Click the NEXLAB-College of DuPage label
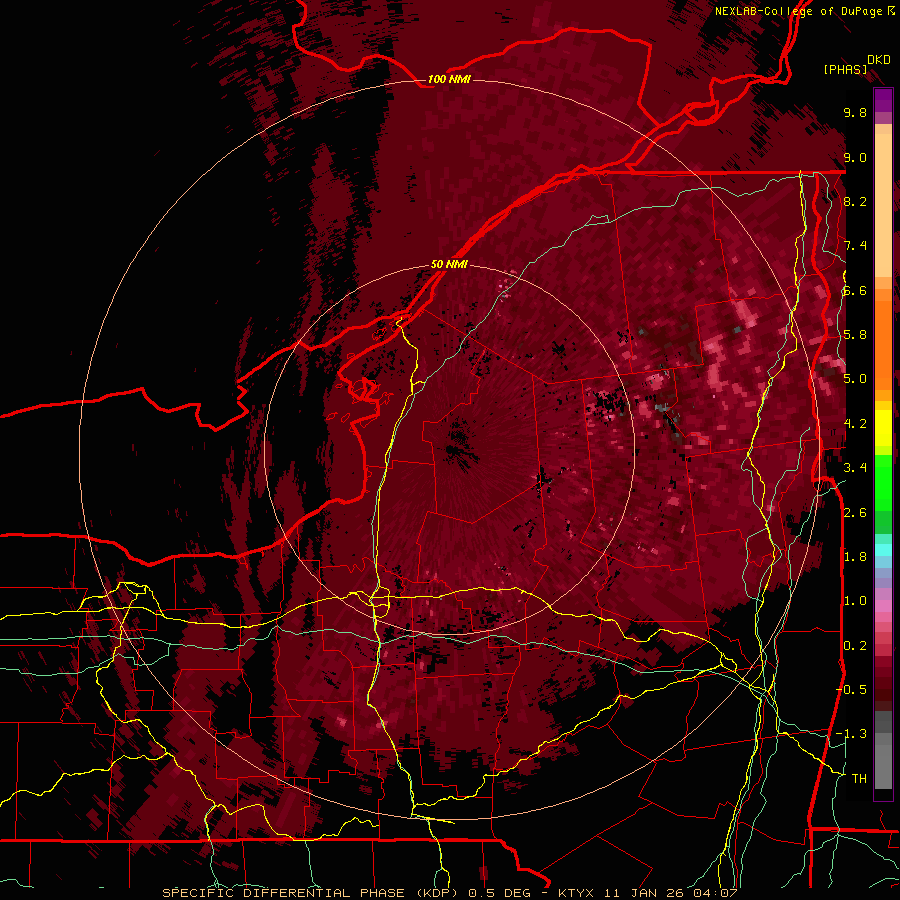This screenshot has width=900, height=900. pos(800,11)
